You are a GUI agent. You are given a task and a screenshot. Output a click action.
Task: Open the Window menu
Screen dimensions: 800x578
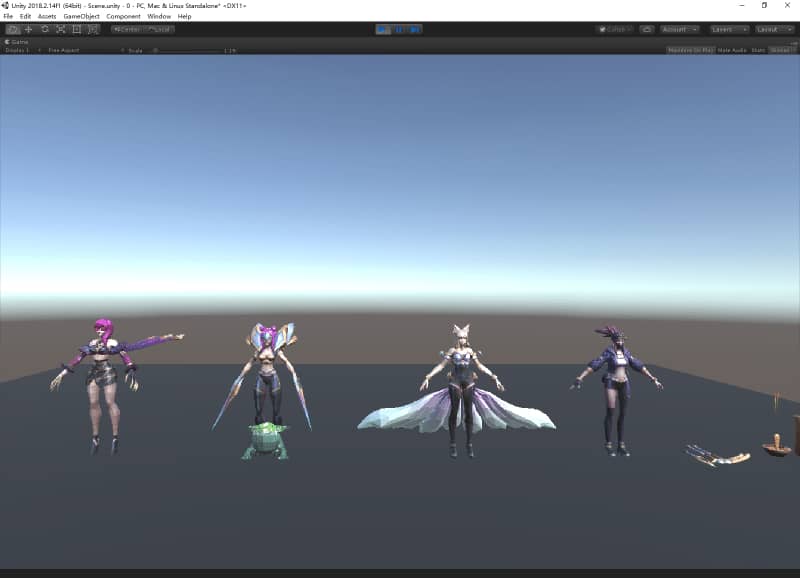tap(159, 16)
